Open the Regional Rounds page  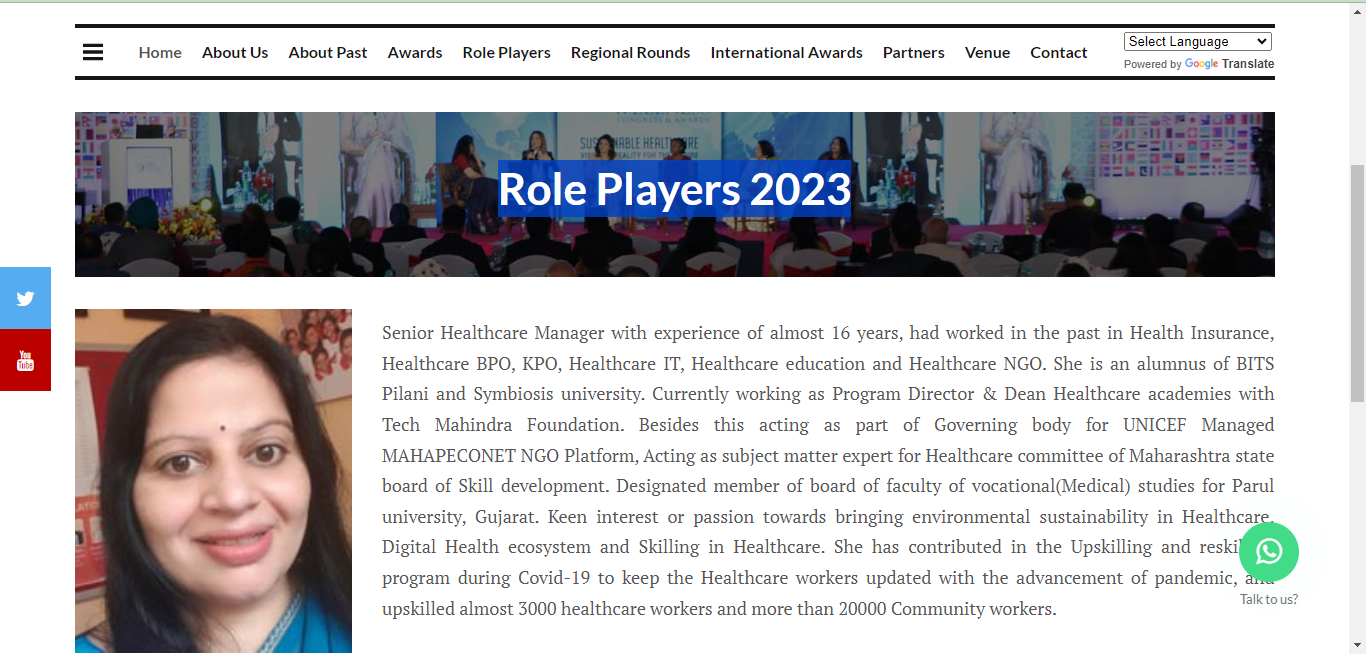point(630,52)
